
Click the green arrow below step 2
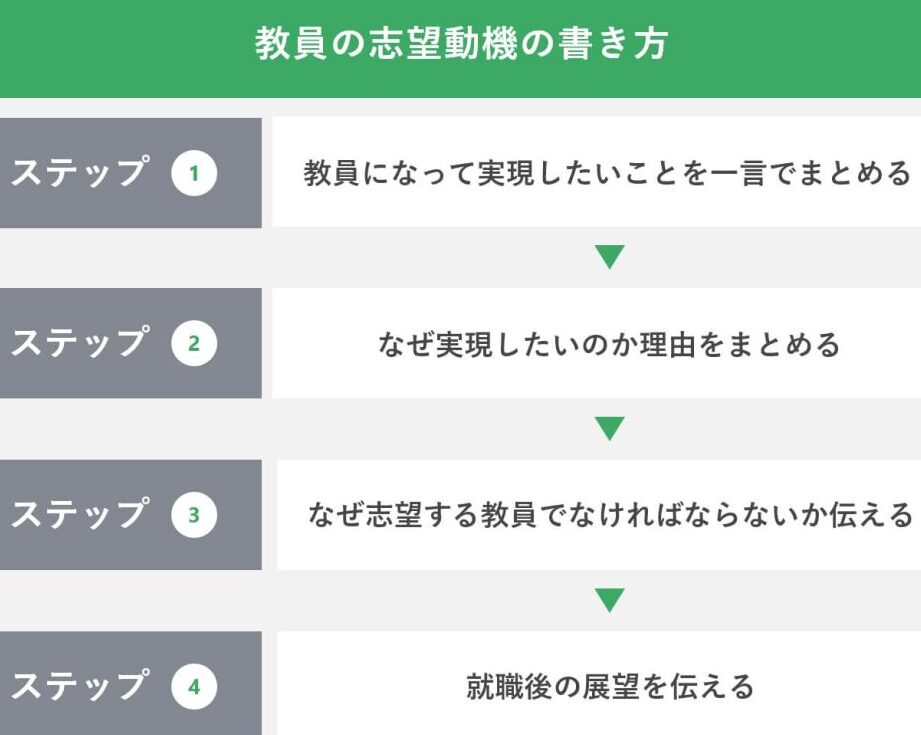(x=609, y=430)
